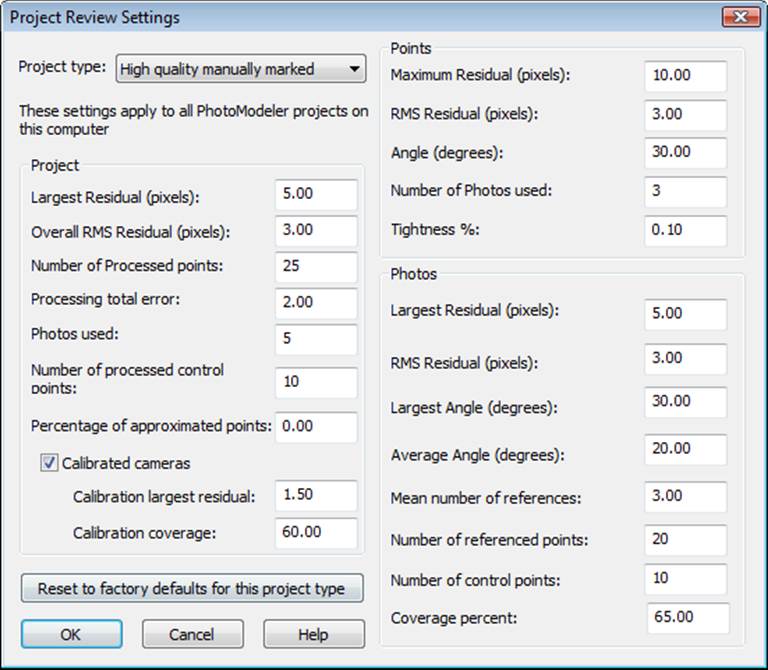Image resolution: width=768 pixels, height=670 pixels.
Task: Click the Number of Processed points field
Action: (316, 267)
